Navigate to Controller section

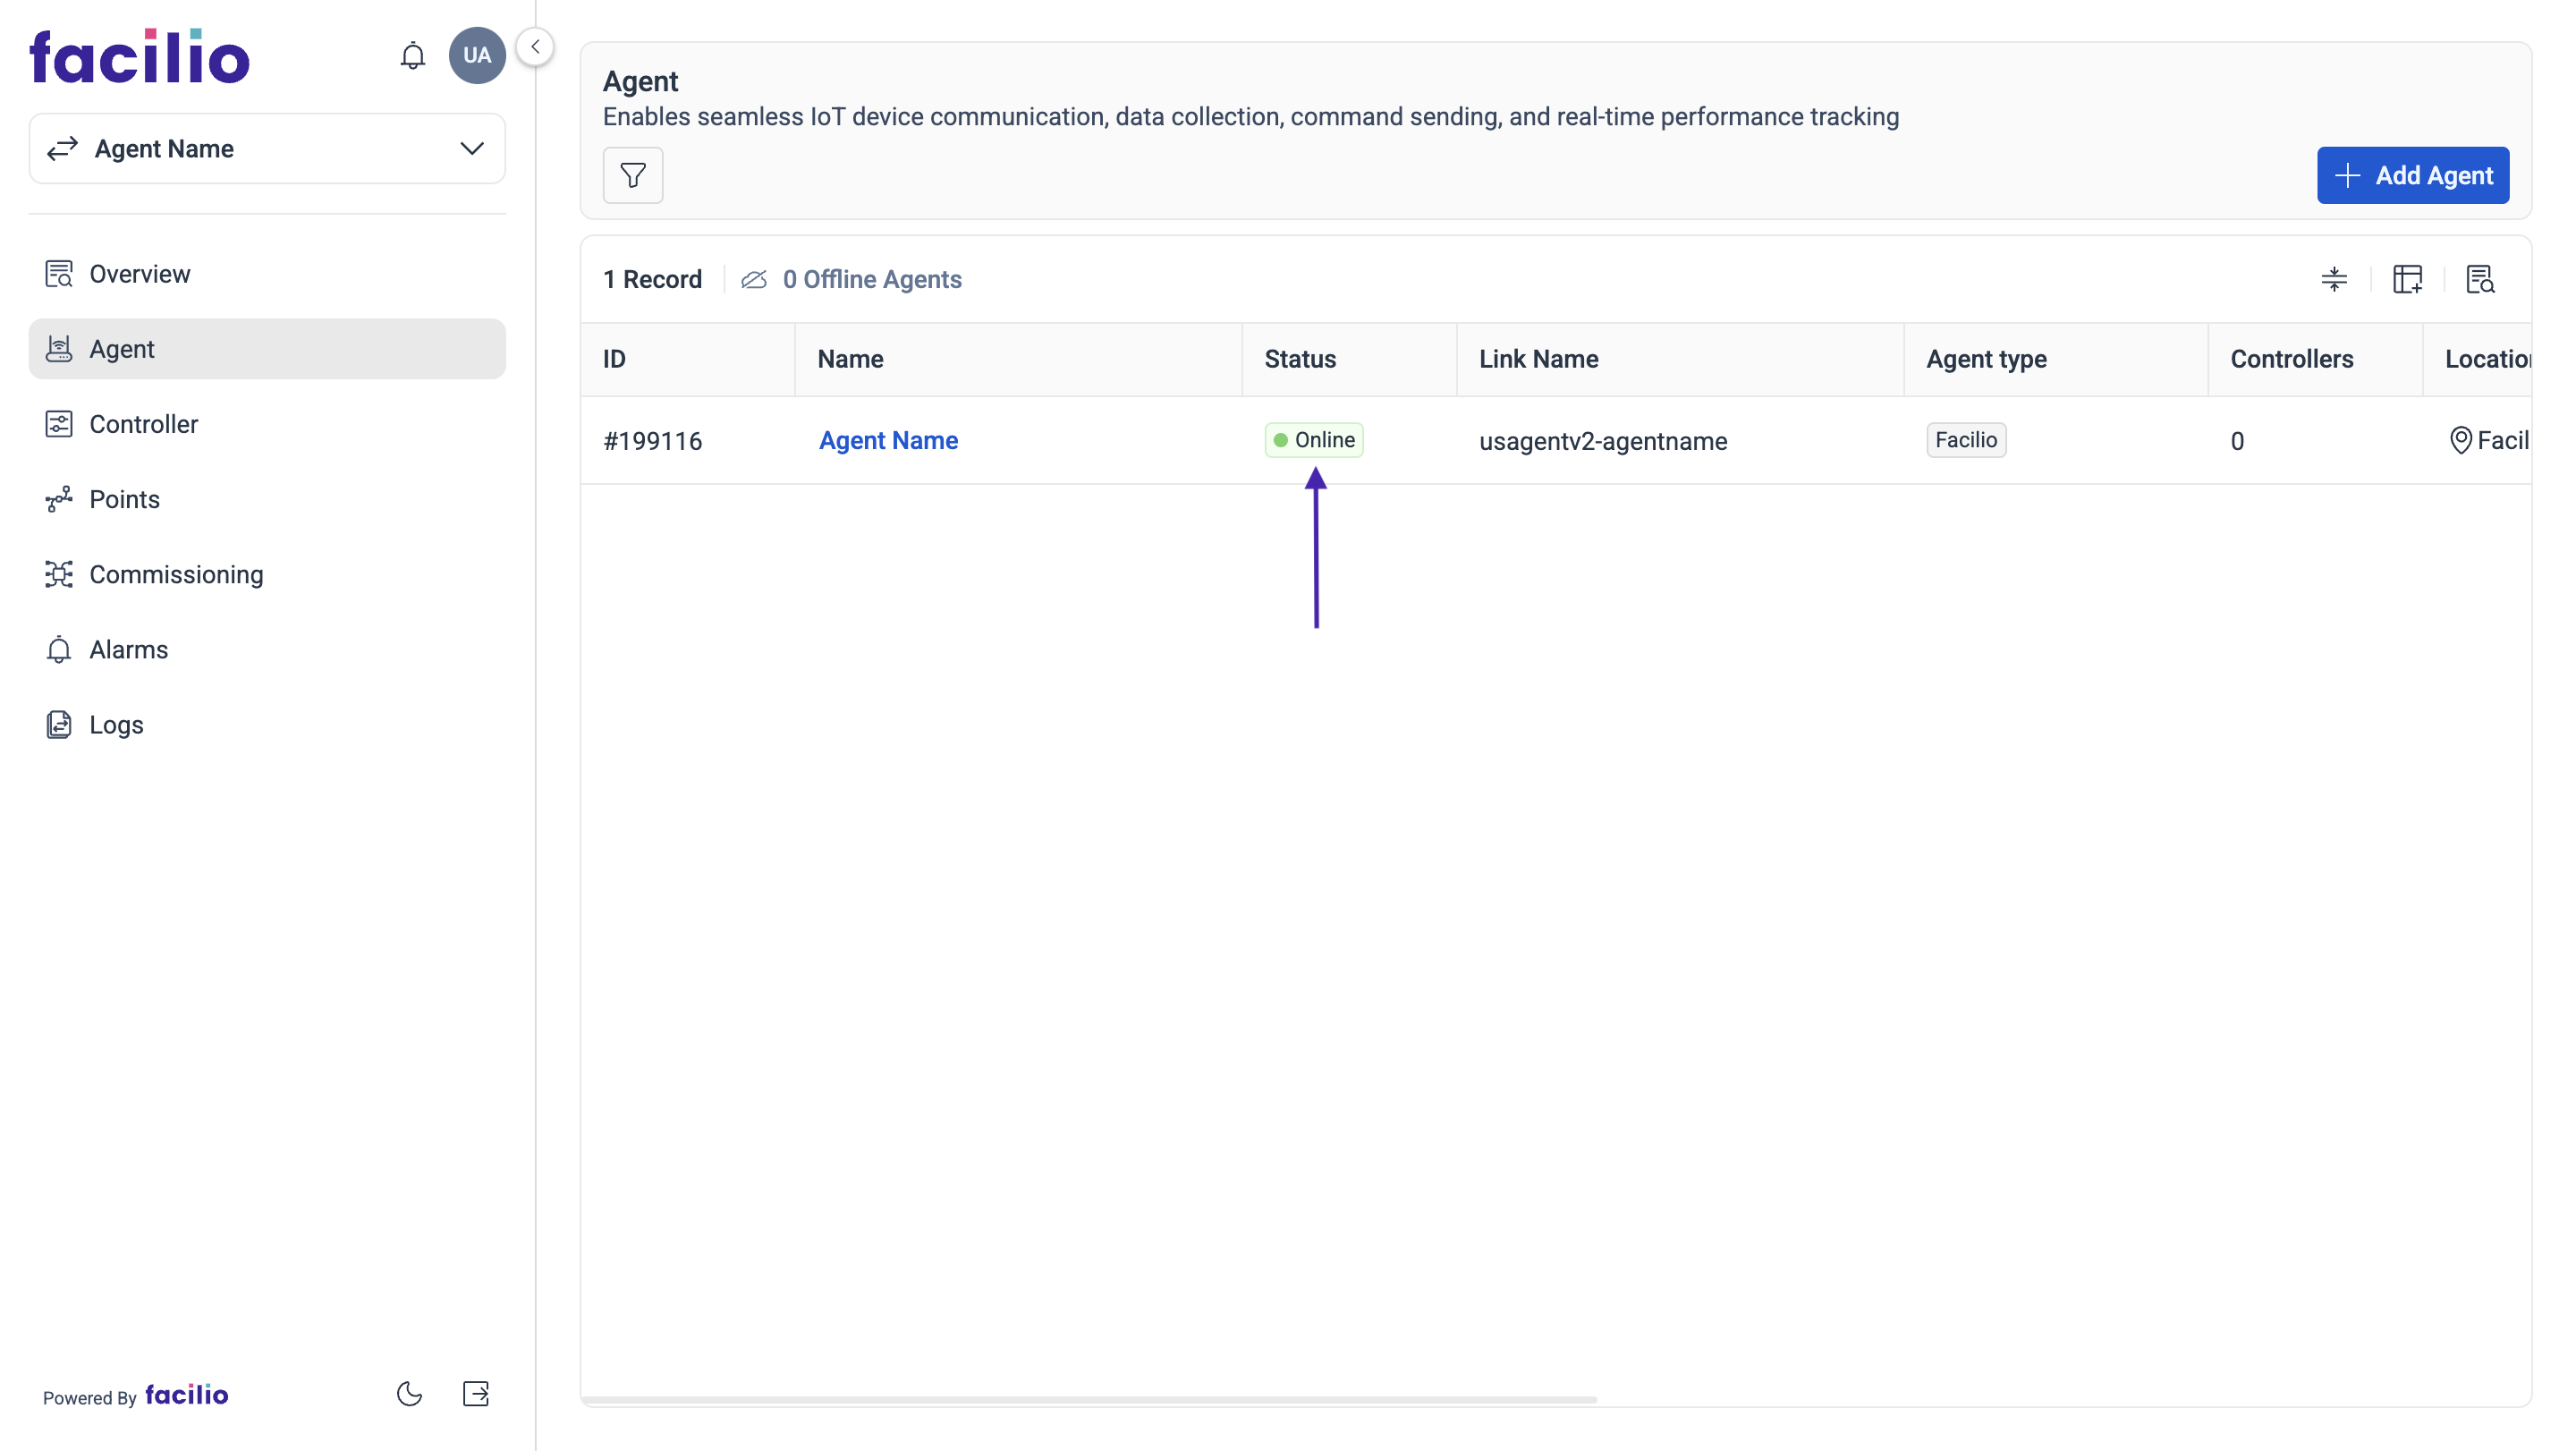click(143, 423)
